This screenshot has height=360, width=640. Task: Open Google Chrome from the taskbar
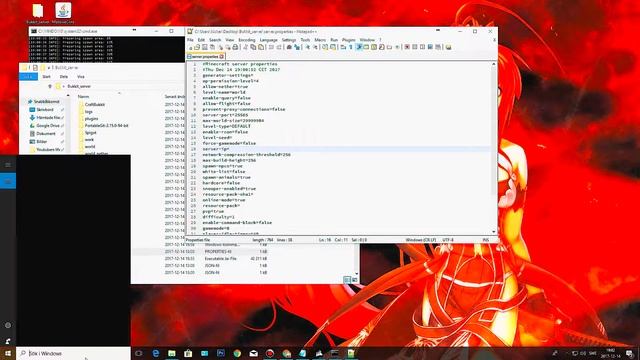(x=237, y=353)
